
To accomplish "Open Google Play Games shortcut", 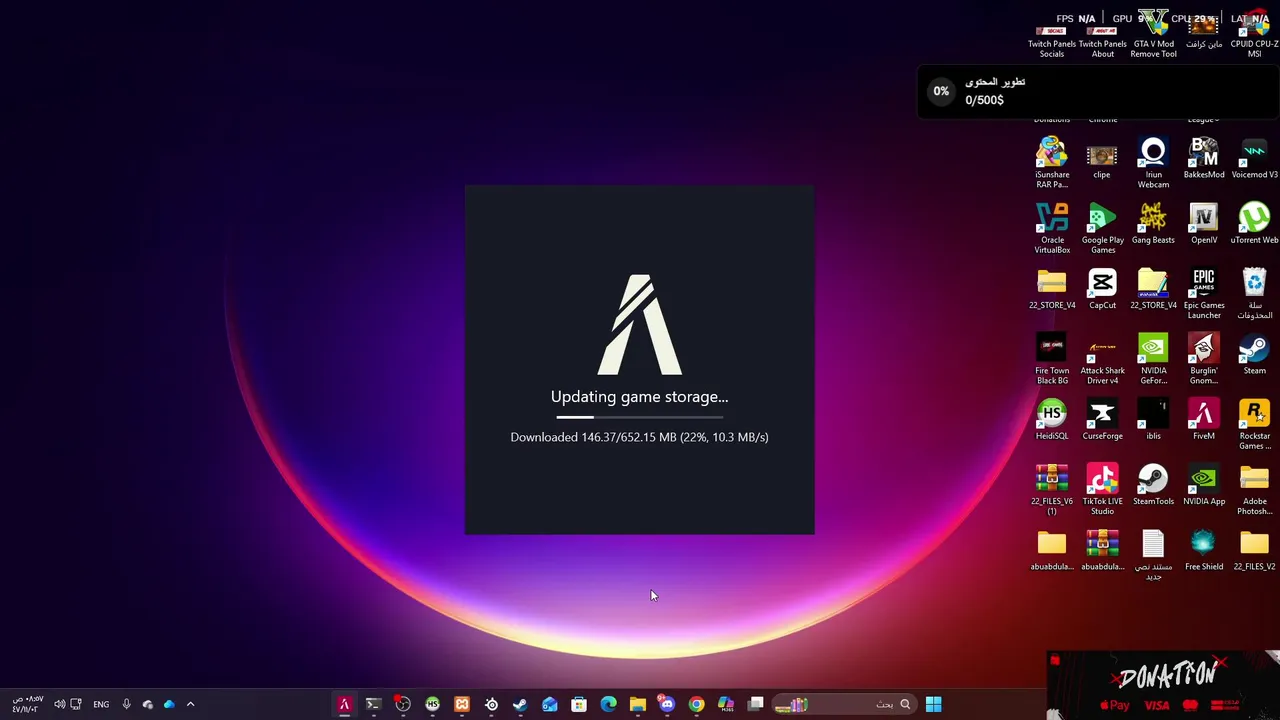I will pos(1102,229).
